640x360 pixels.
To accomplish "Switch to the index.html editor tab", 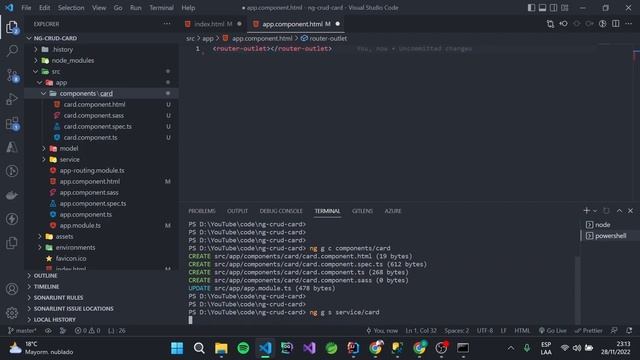I will (x=213, y=24).
